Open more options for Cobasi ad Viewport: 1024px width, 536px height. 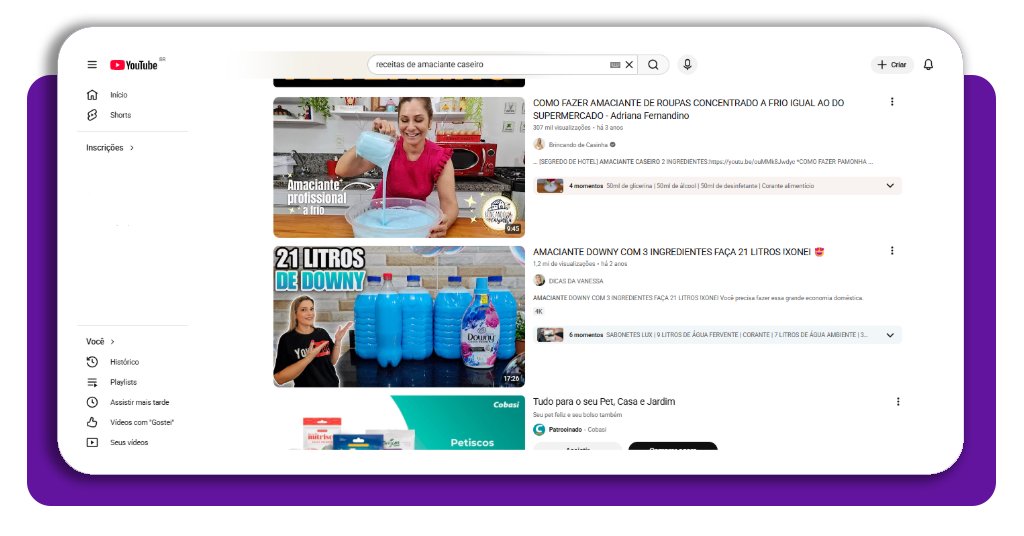click(898, 402)
